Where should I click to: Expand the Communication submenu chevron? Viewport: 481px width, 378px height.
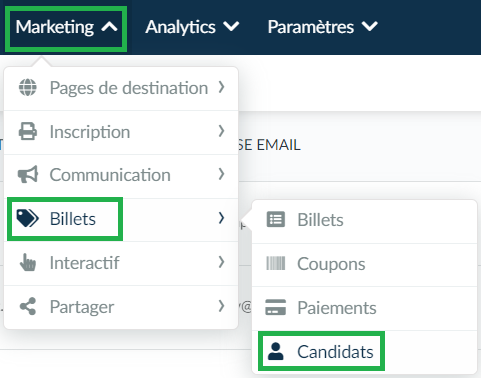click(221, 174)
